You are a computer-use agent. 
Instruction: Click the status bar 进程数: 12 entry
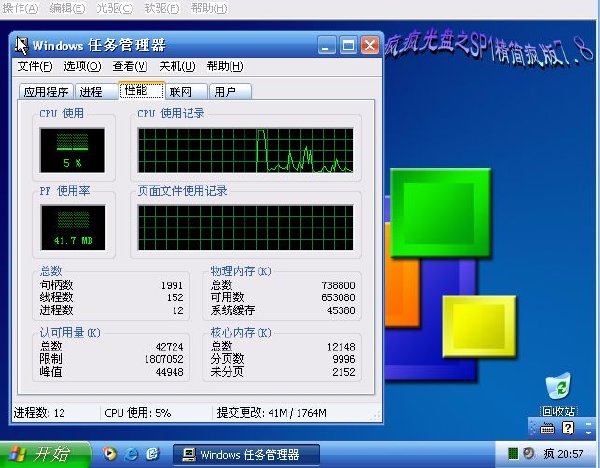pos(39,413)
